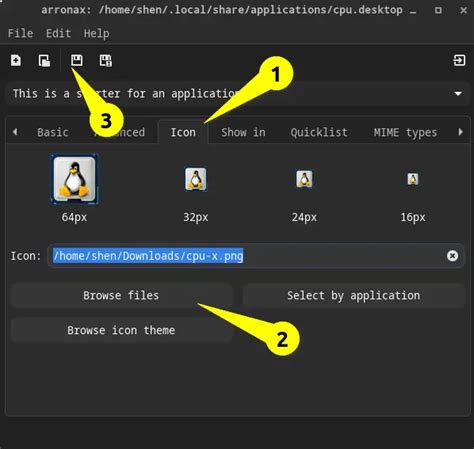Close the arronax window

click(463, 10)
